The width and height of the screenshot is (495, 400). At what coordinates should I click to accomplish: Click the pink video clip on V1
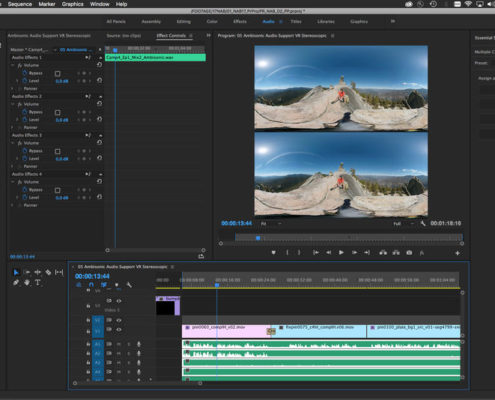[x=226, y=331]
